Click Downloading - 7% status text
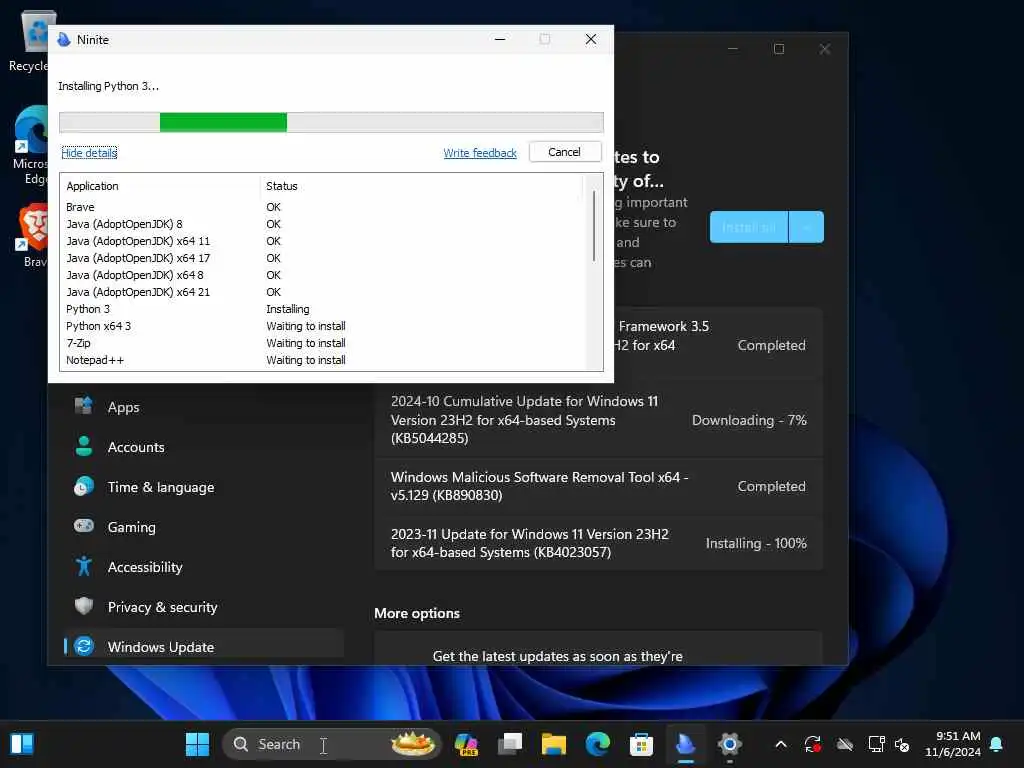The height and width of the screenshot is (768, 1024). 749,421
